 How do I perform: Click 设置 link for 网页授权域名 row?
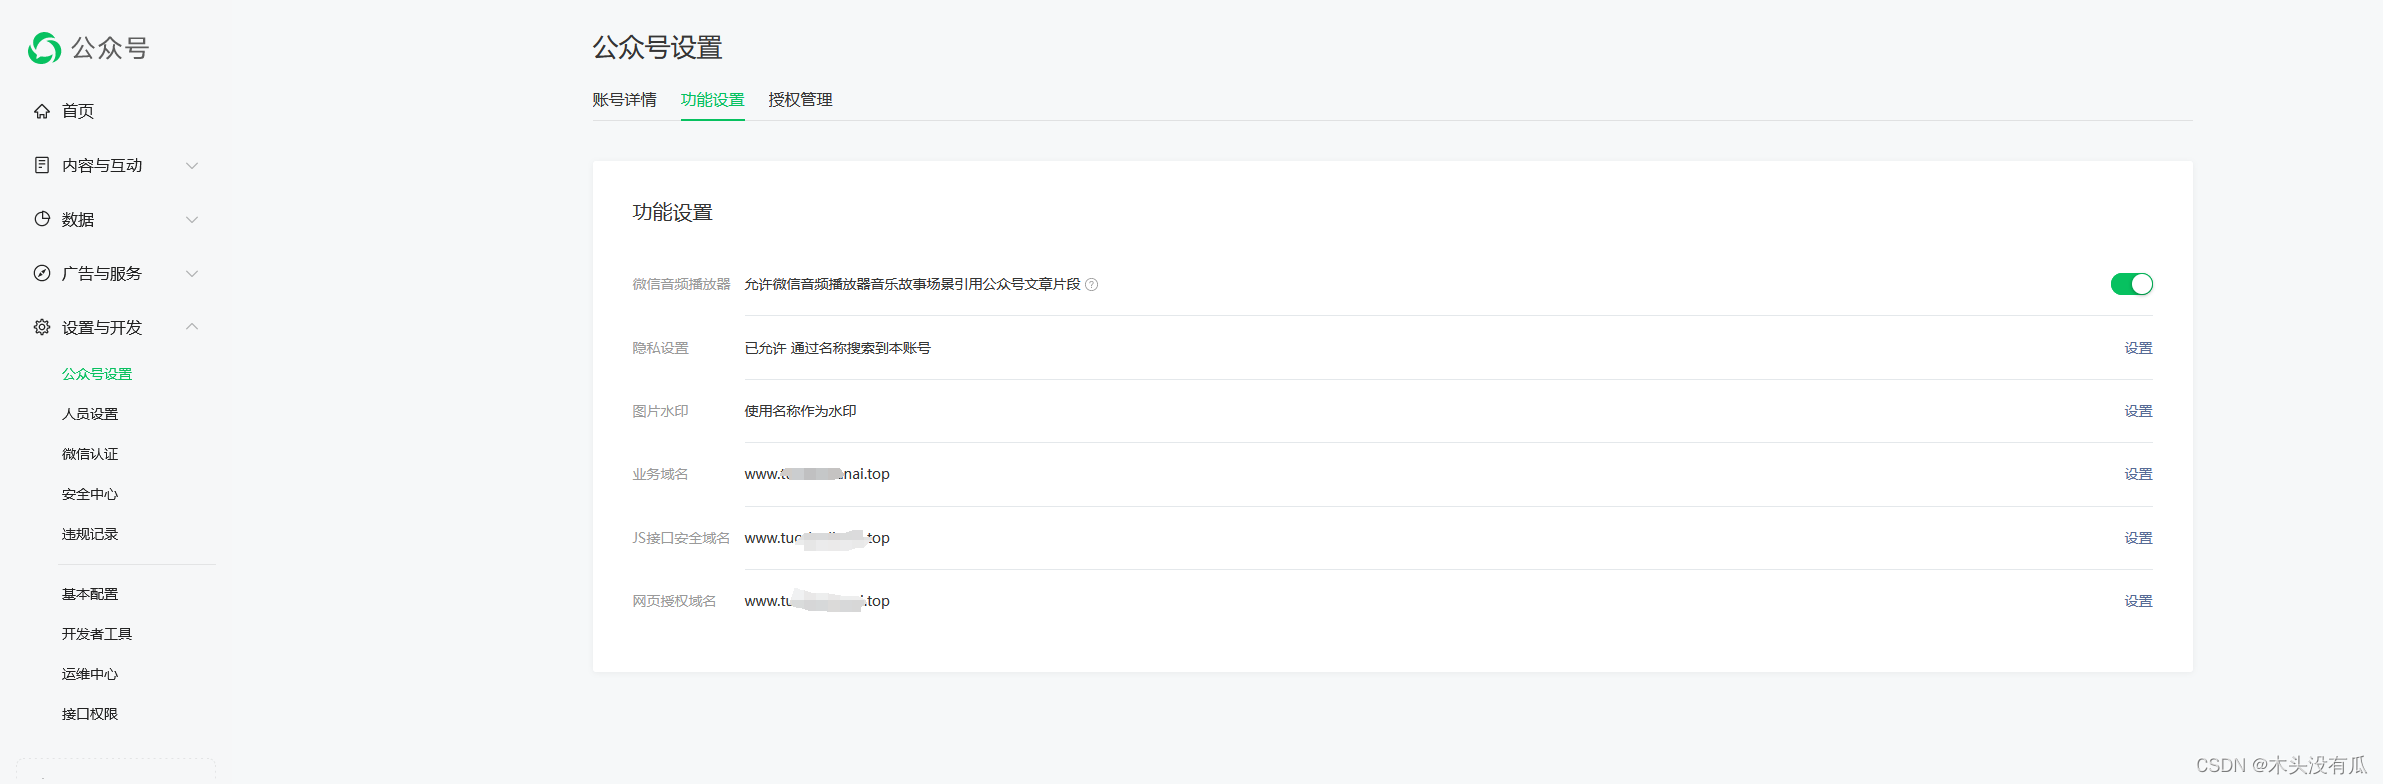[x=2138, y=601]
